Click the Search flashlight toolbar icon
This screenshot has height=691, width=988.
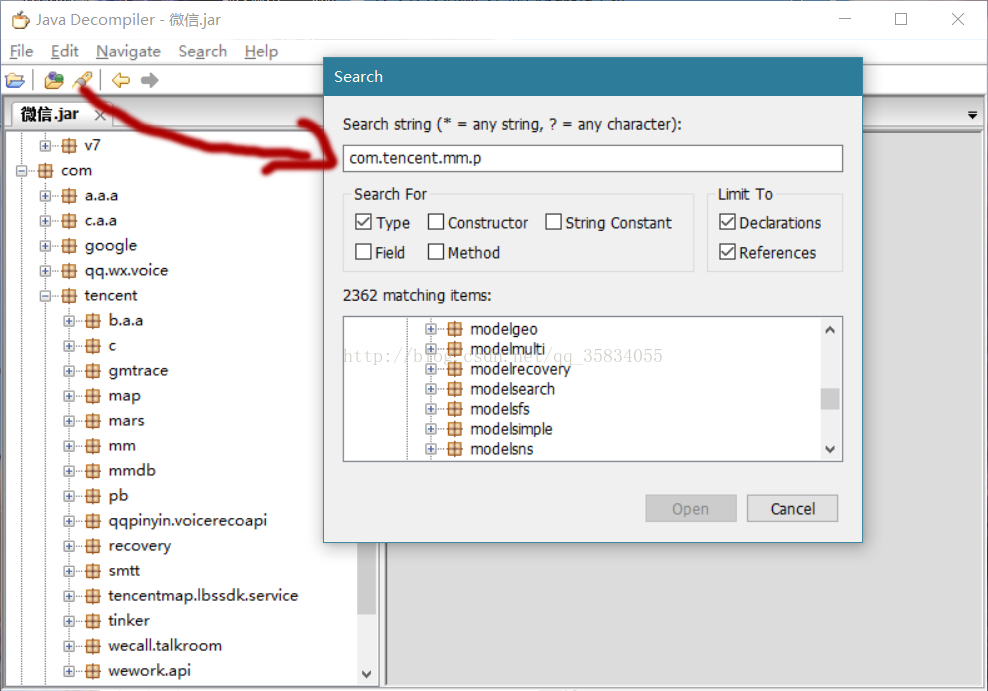[82, 80]
